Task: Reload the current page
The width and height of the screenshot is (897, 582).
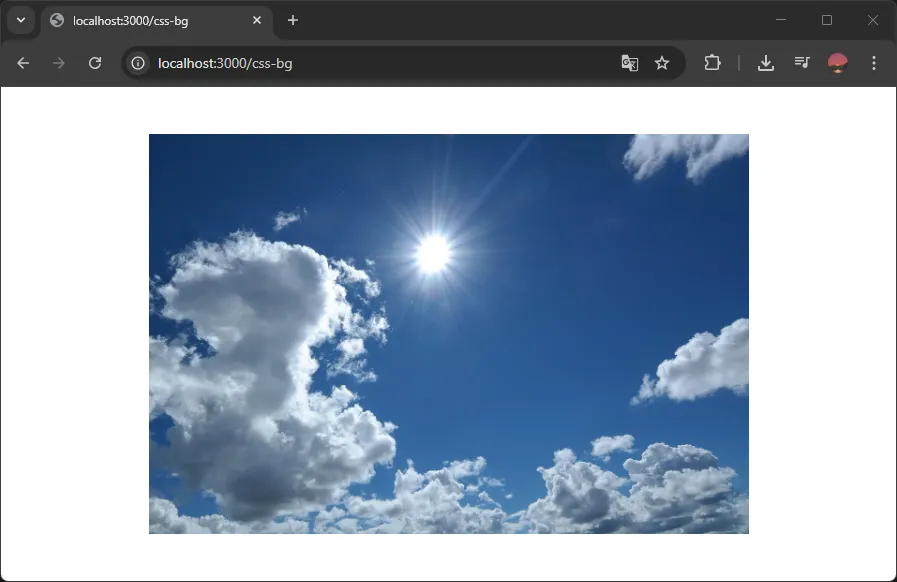Action: 95,63
